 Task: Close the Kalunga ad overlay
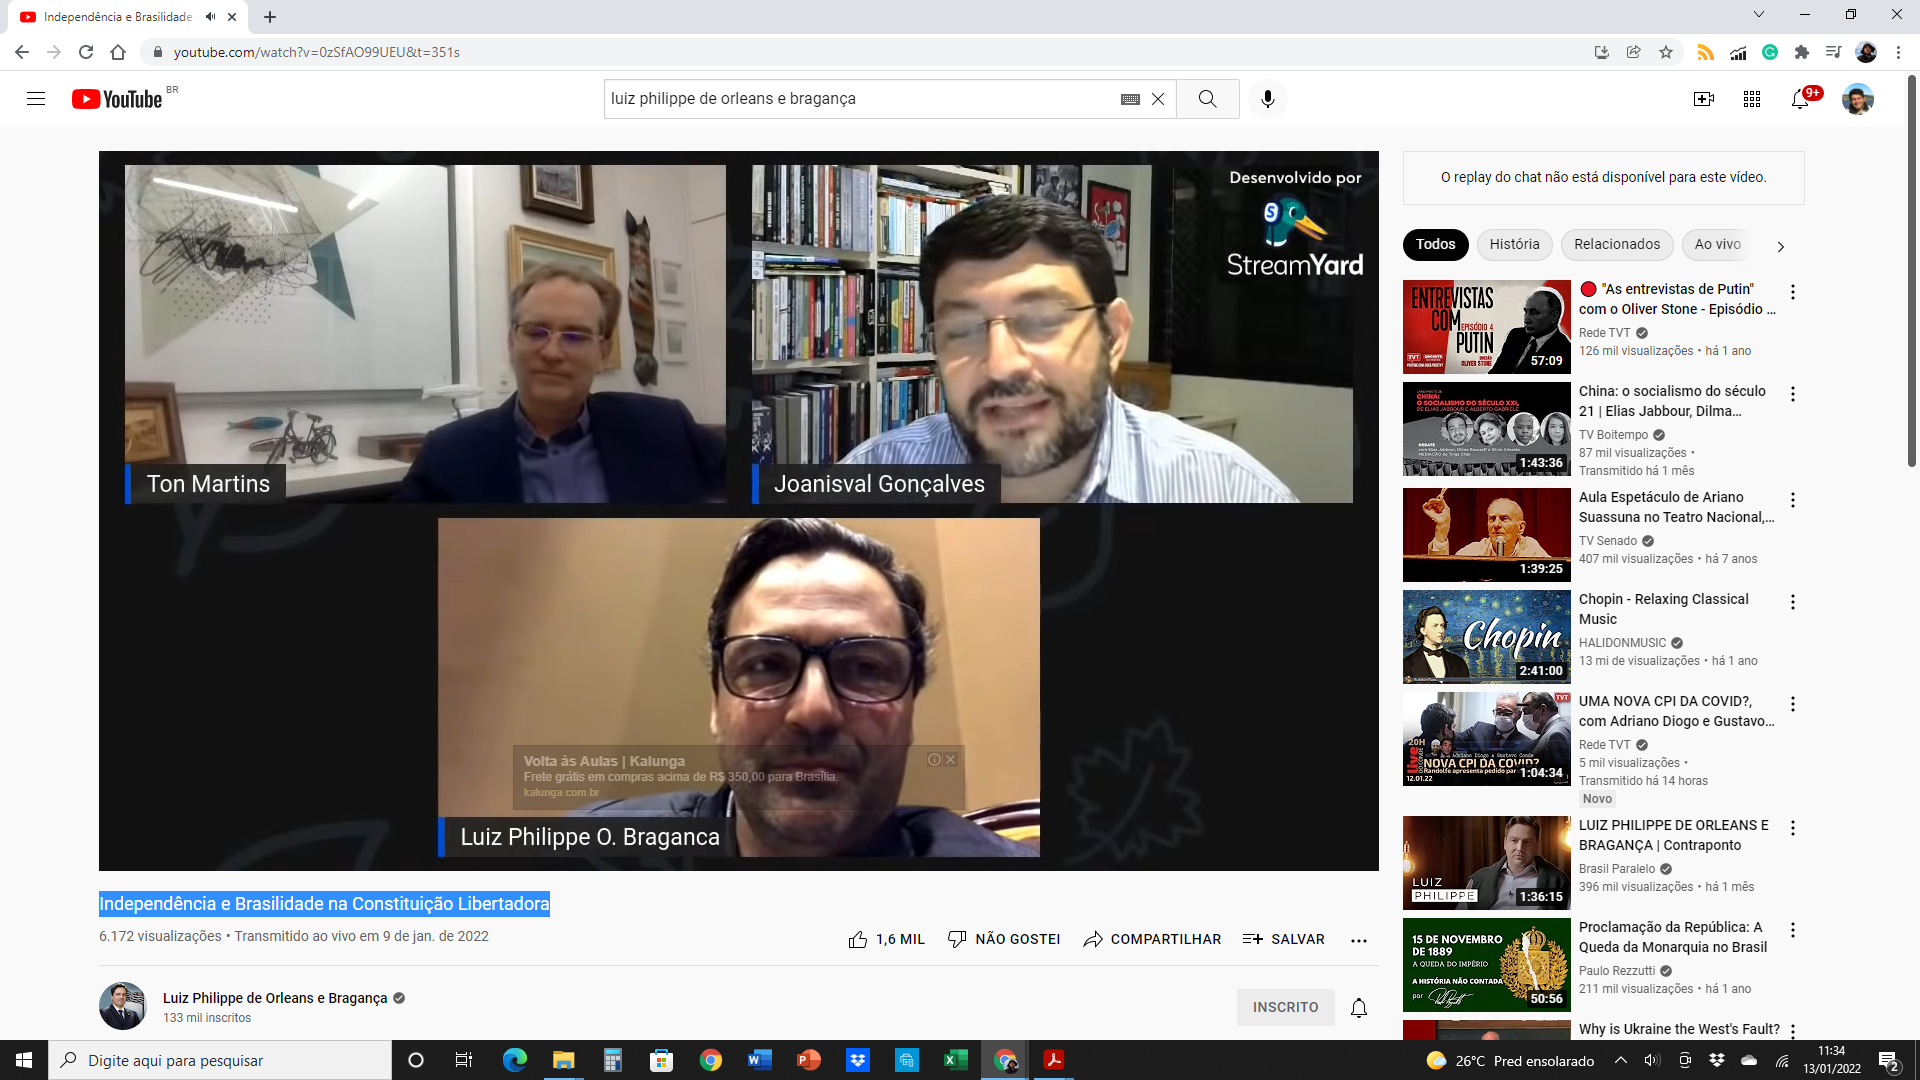(x=951, y=760)
